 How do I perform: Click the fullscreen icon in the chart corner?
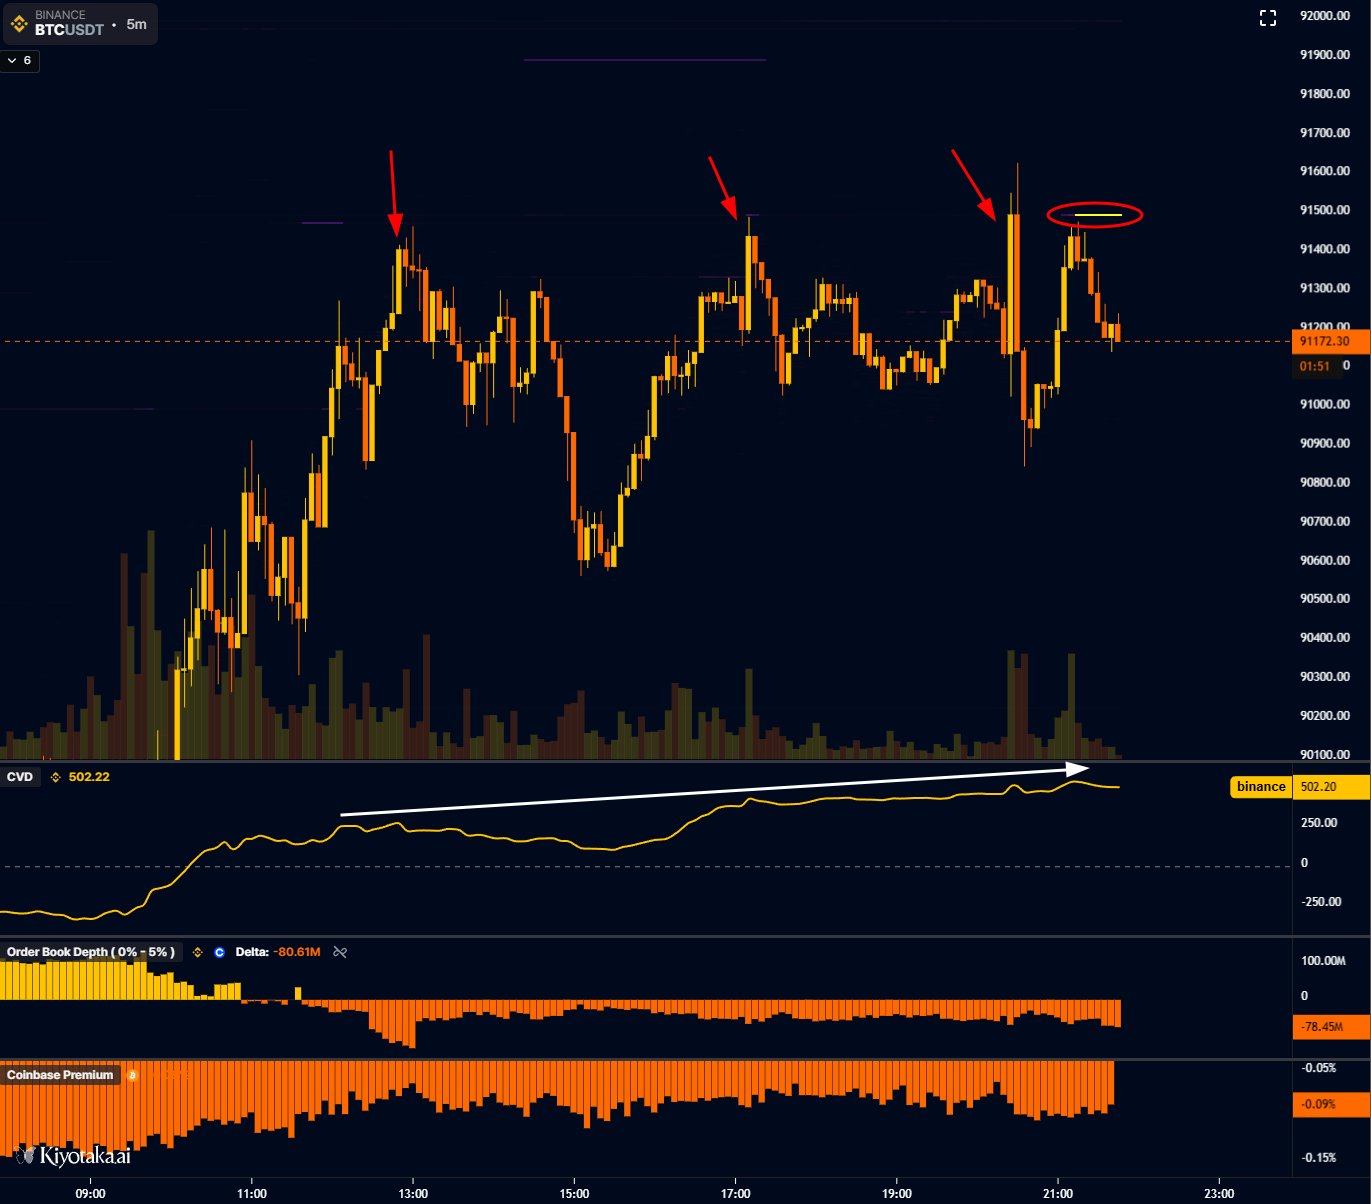(1267, 18)
